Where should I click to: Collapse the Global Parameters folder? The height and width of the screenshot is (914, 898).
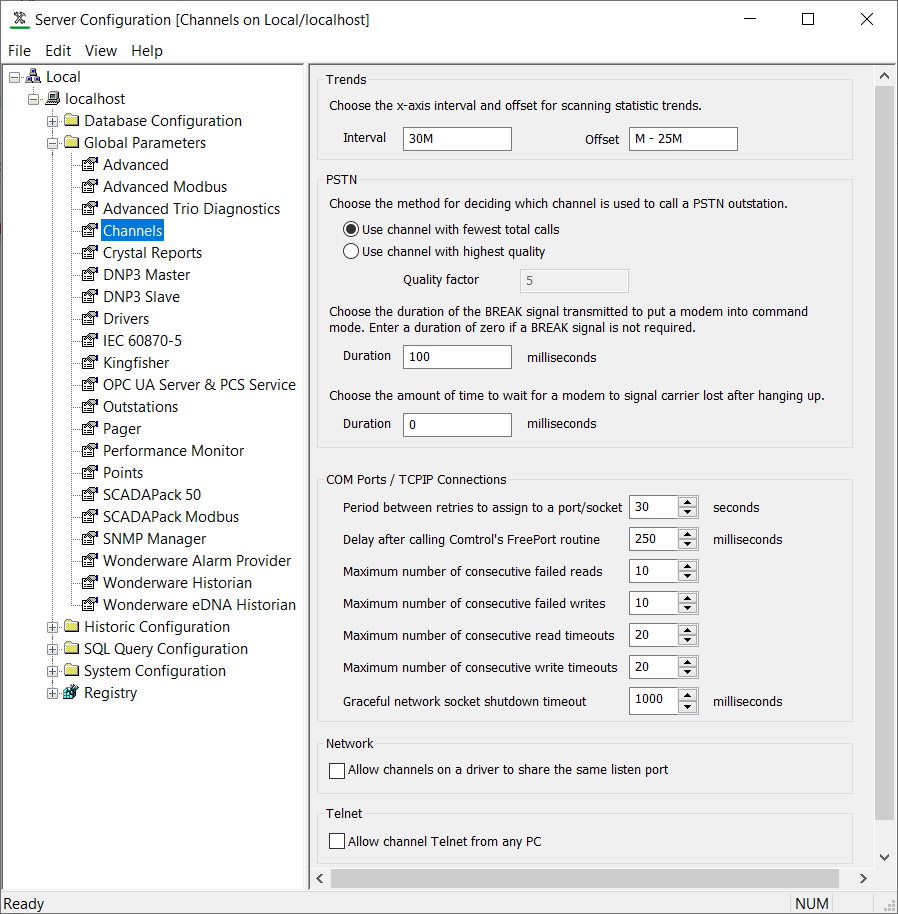pos(51,142)
